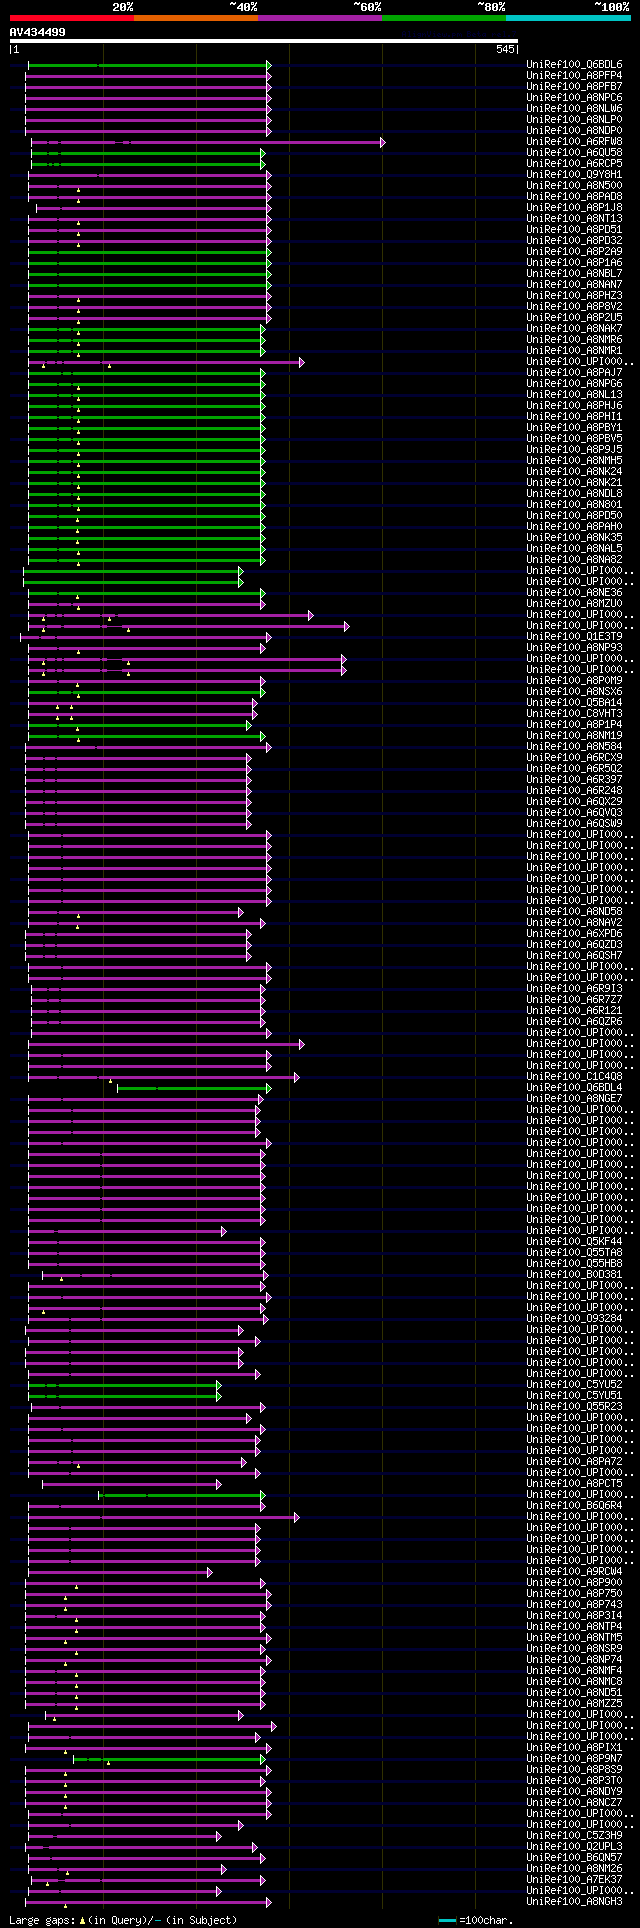The image size is (640, 1928).
Task: Click the white query sequence bar
Action: [x=264, y=41]
